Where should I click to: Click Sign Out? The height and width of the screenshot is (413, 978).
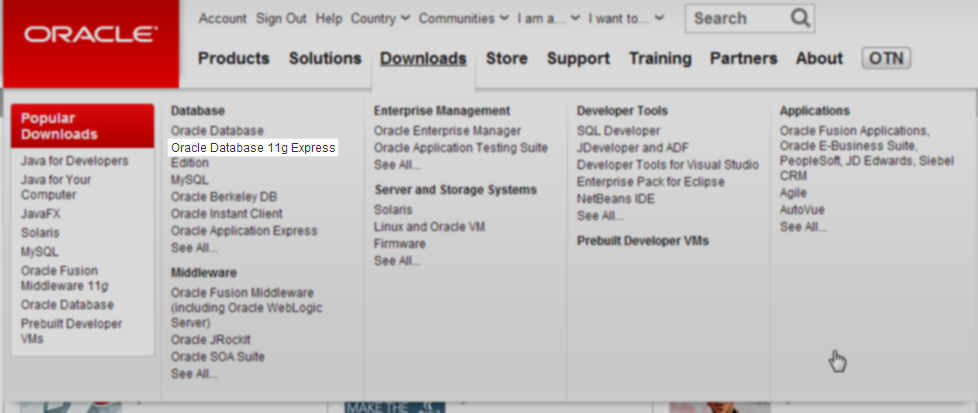point(281,19)
